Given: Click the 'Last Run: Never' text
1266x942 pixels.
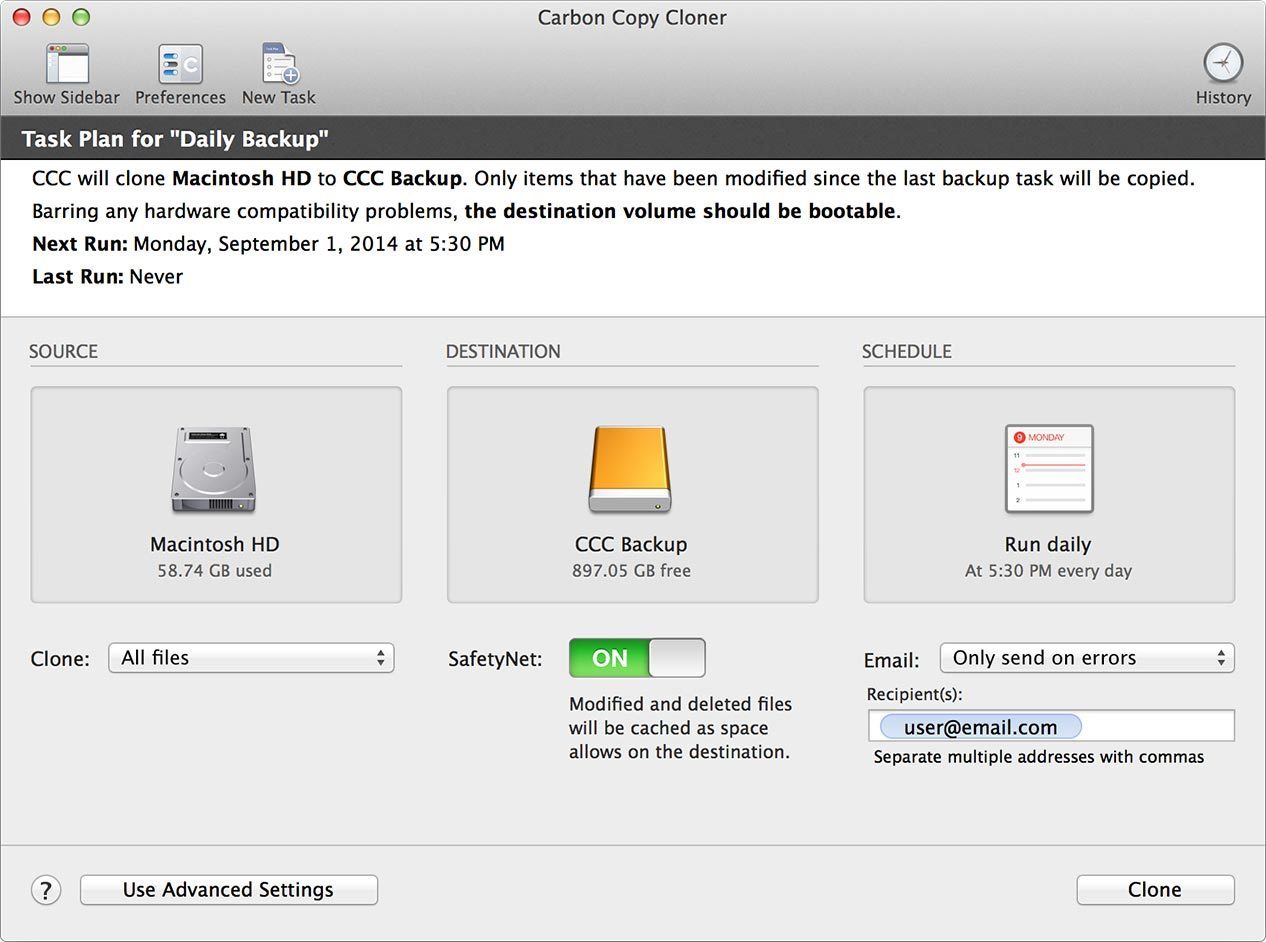Looking at the screenshot, I should coord(108,277).
